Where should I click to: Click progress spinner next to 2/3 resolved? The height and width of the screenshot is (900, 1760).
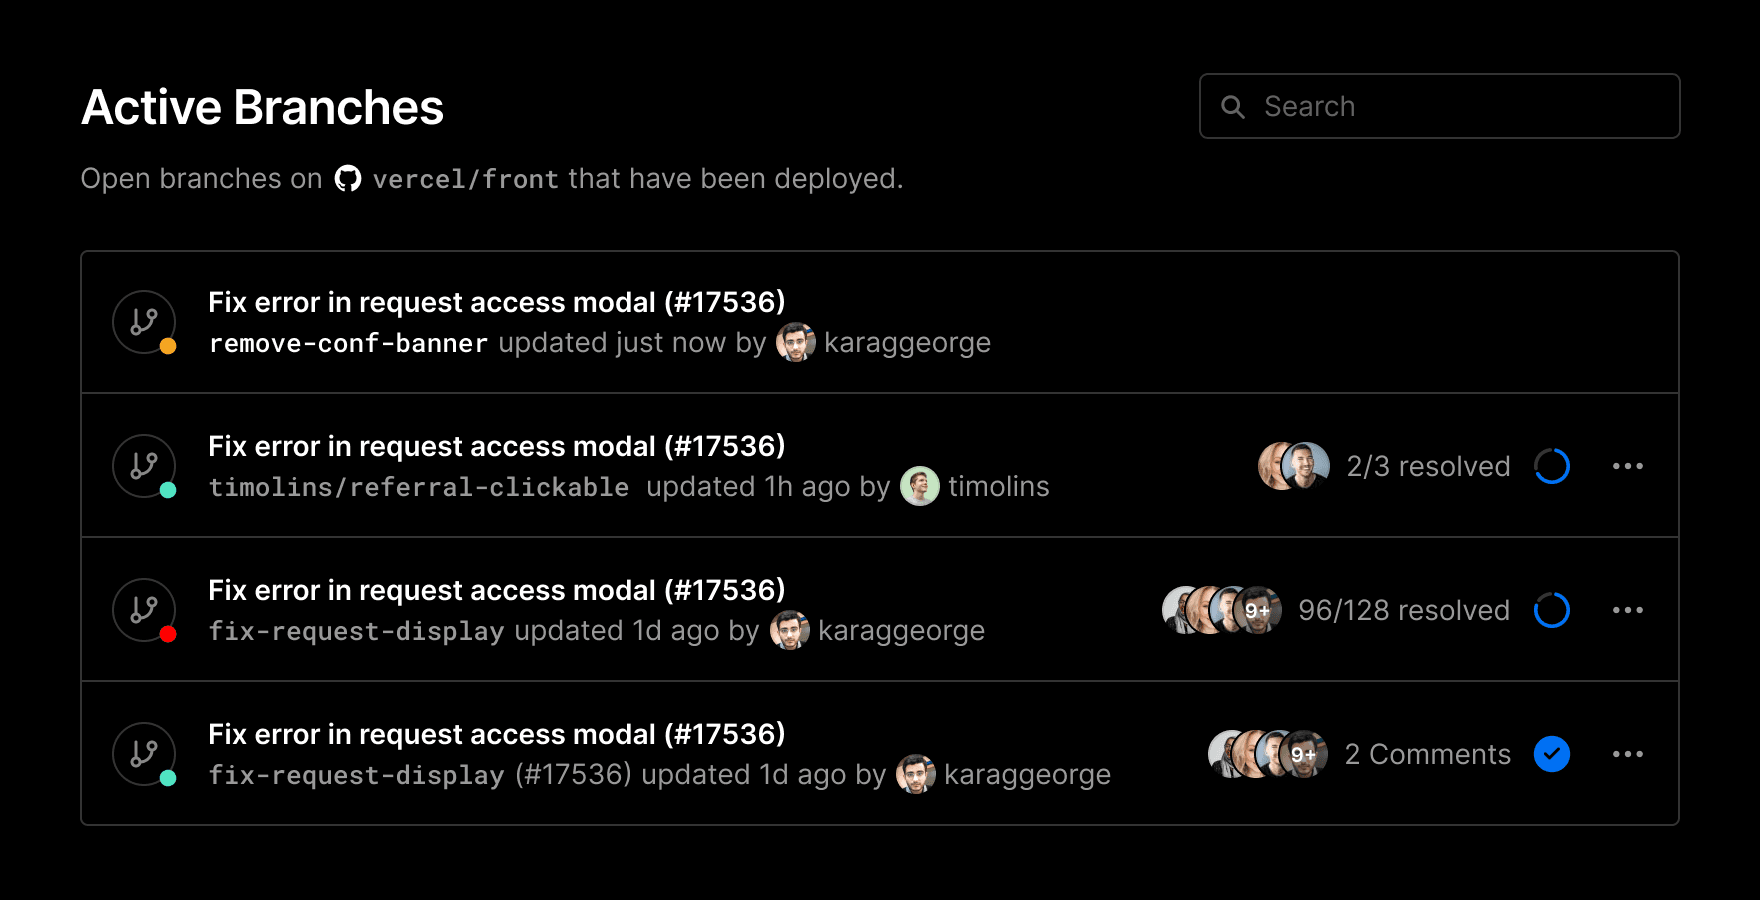point(1552,466)
